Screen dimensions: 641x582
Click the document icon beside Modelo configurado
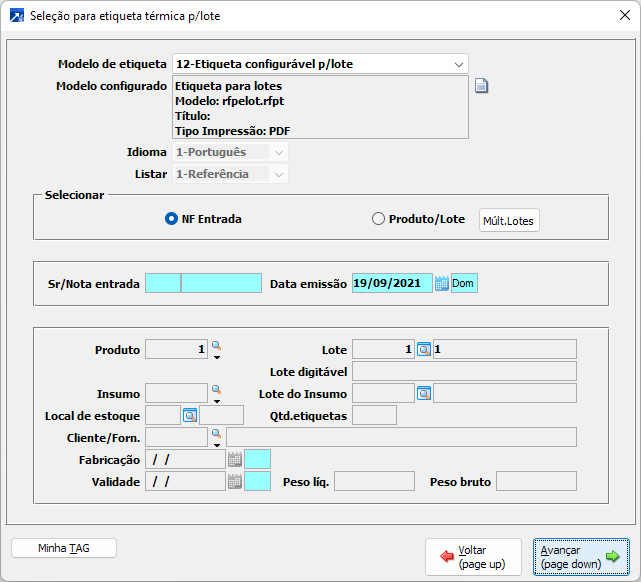click(481, 86)
